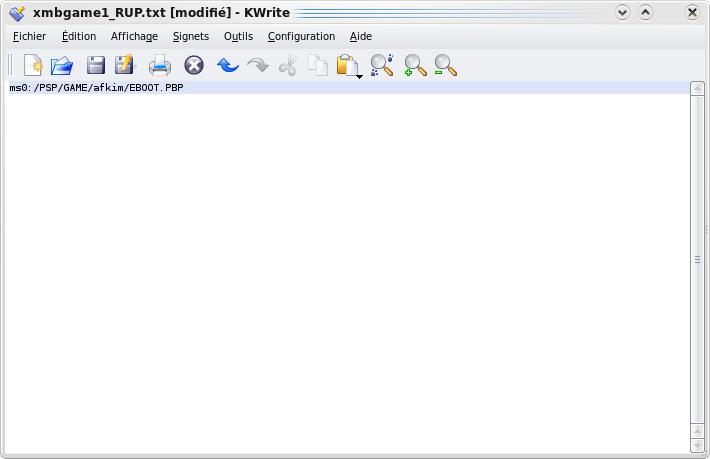Paste clipboard contents with the clipboard icon
The image size is (710, 459).
[347, 65]
